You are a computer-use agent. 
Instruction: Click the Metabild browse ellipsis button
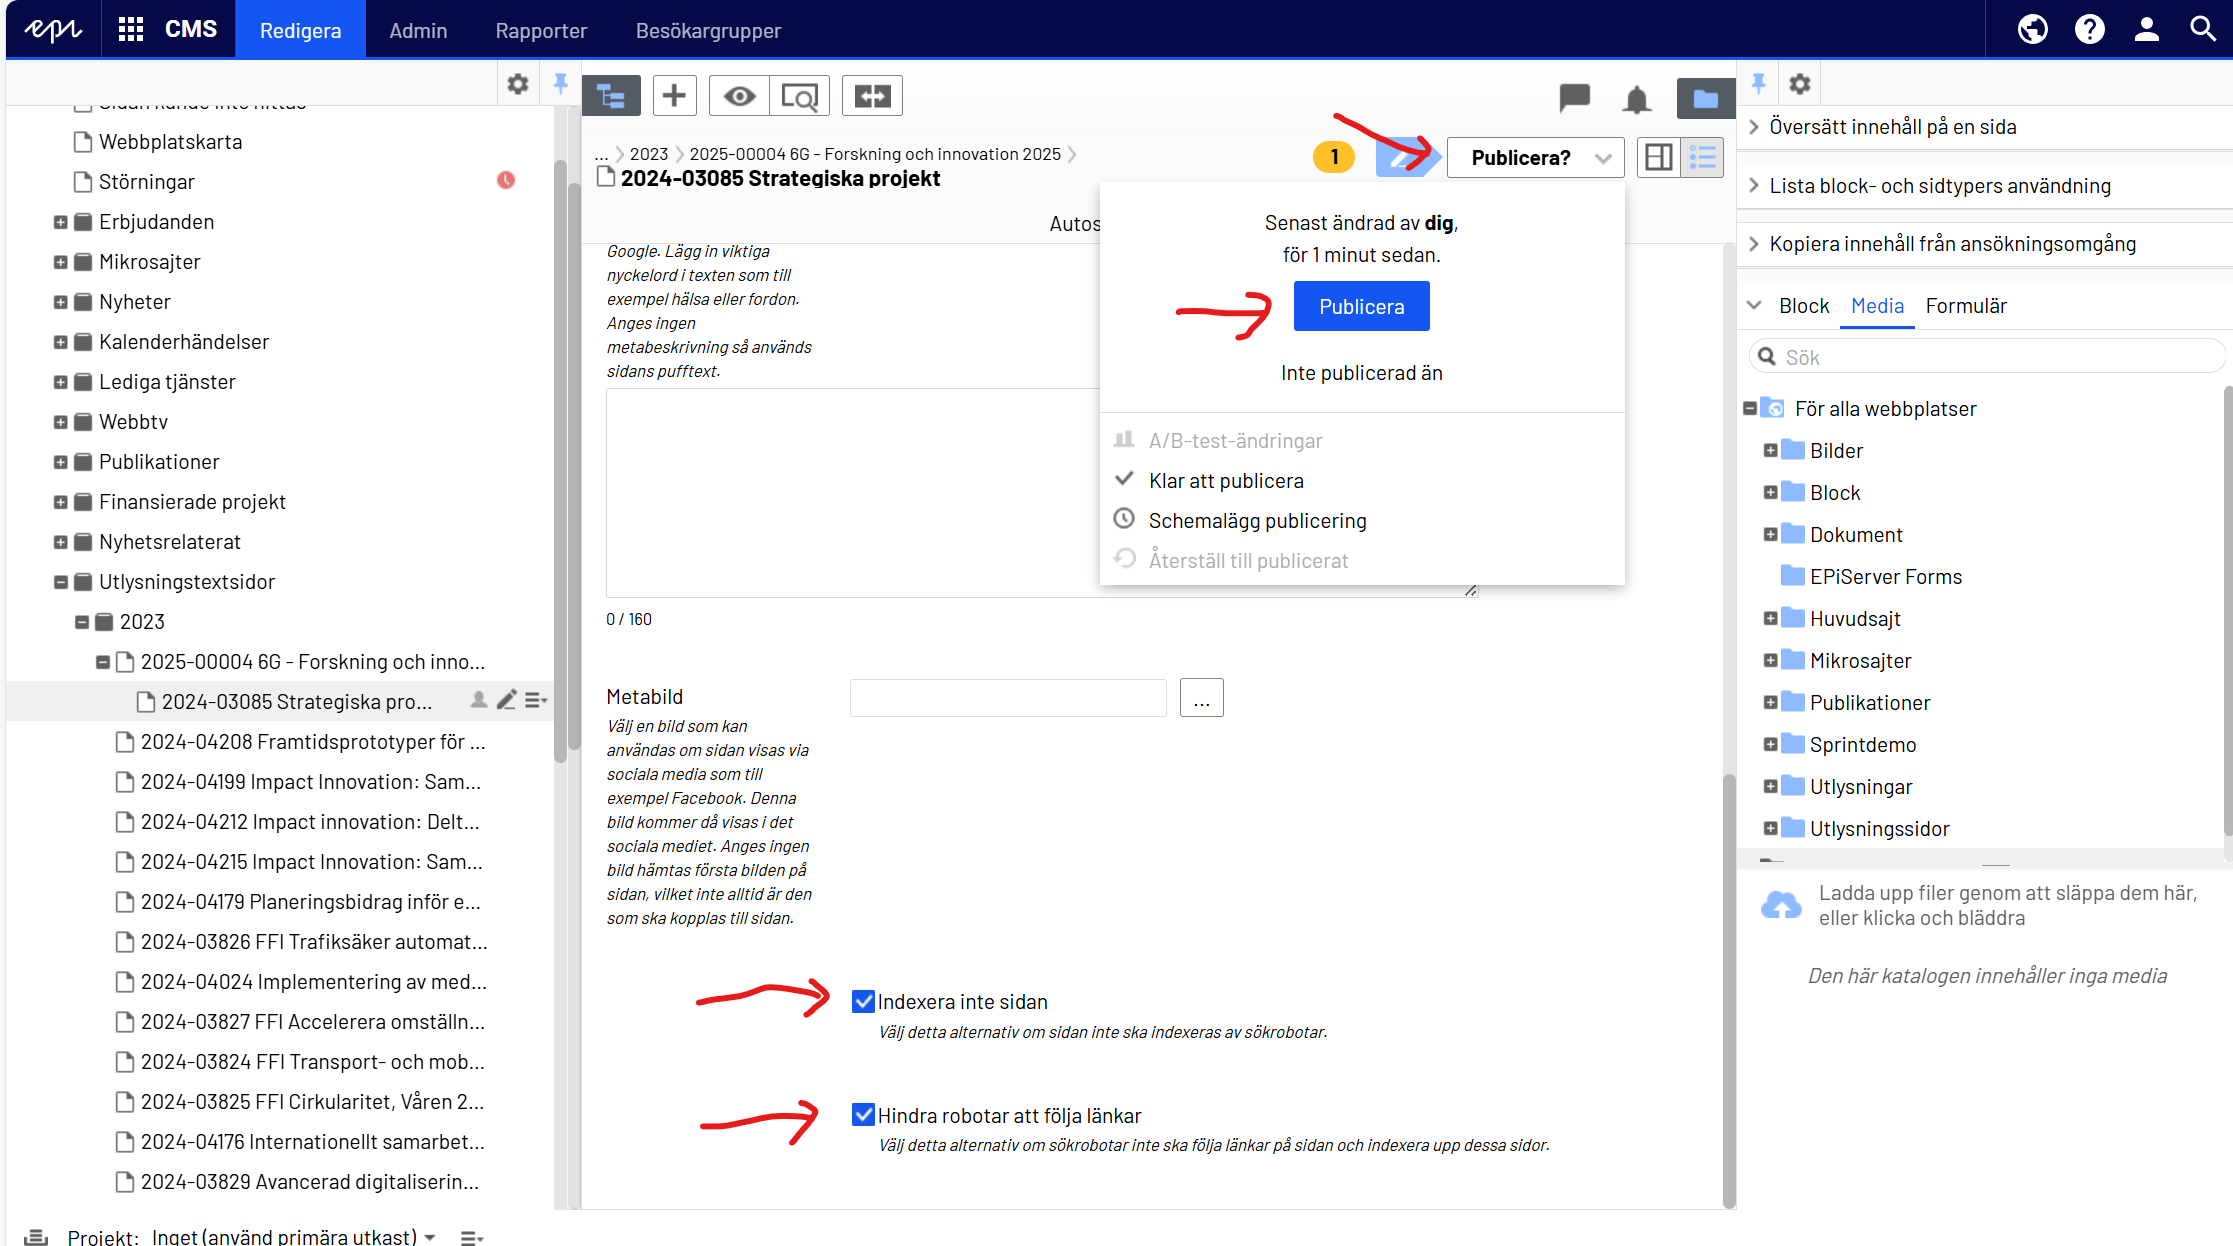tap(1201, 698)
